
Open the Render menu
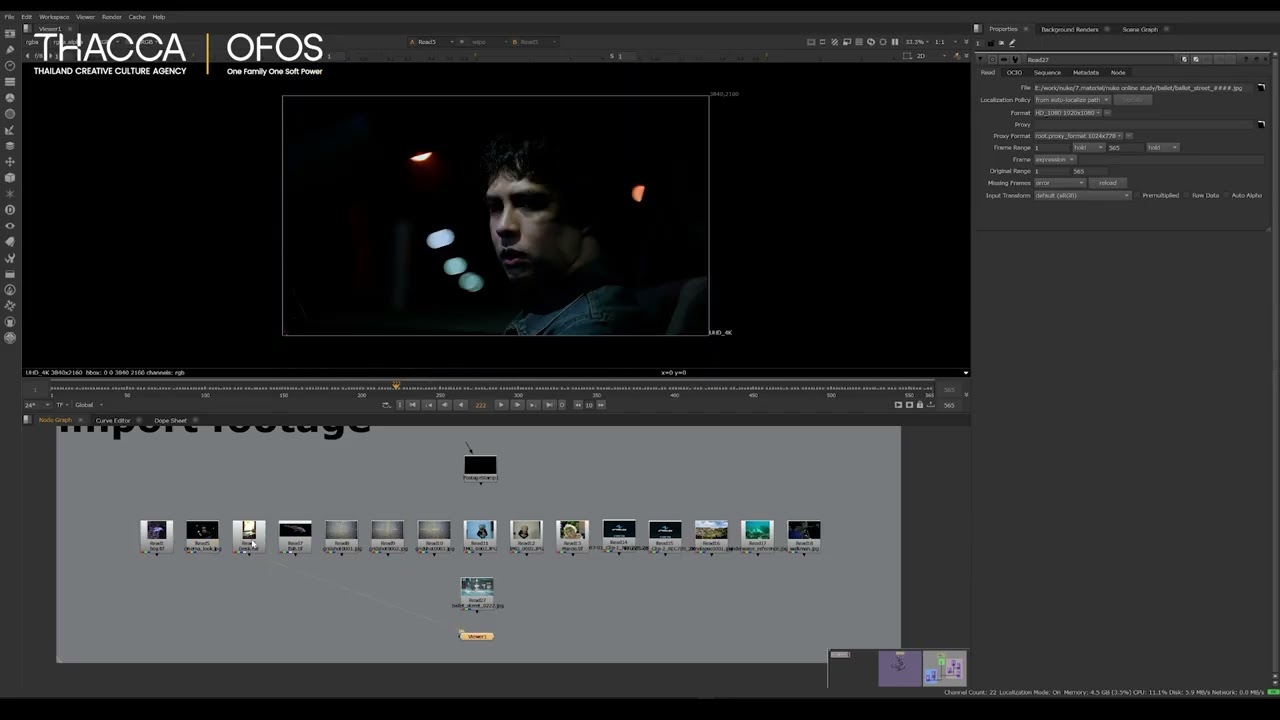112,17
